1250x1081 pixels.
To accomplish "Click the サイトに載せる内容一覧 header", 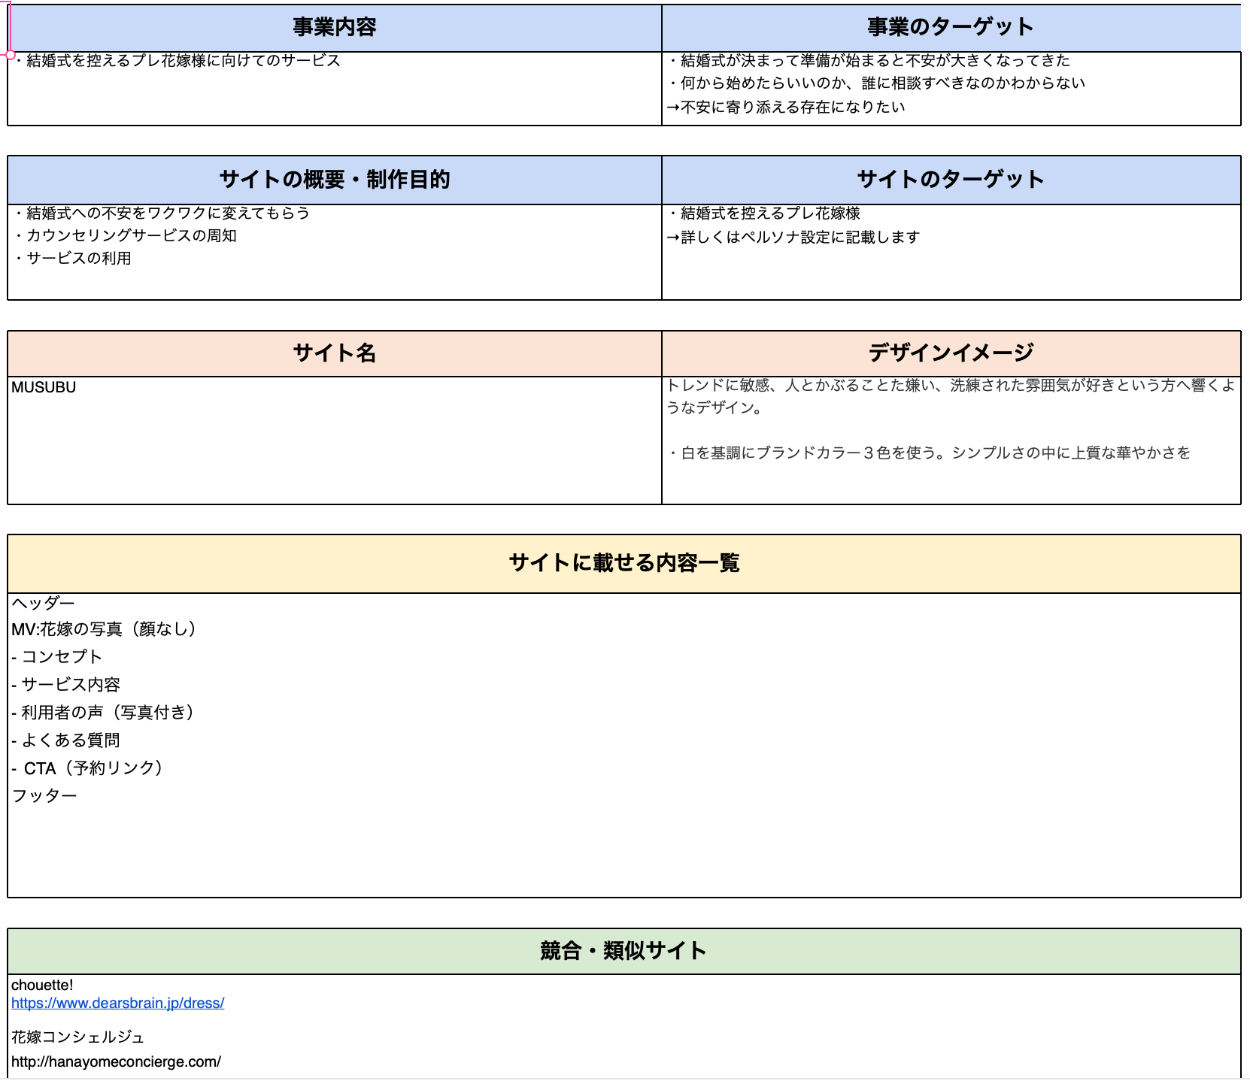I will coord(624,563).
